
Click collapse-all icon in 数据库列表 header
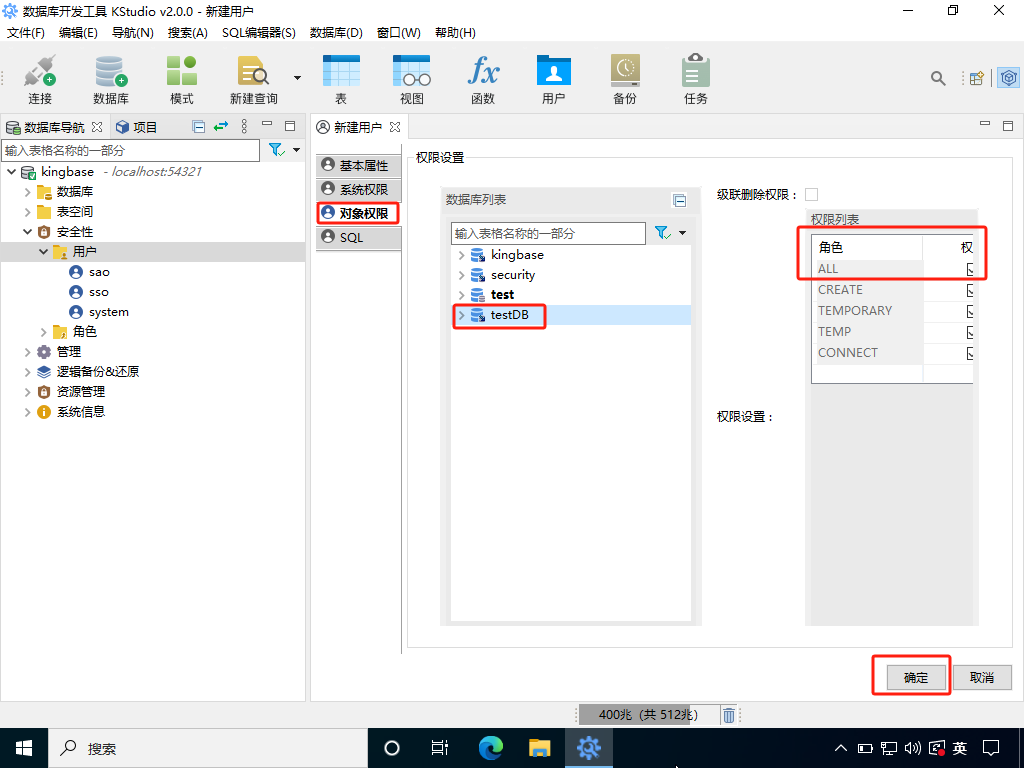point(679,200)
